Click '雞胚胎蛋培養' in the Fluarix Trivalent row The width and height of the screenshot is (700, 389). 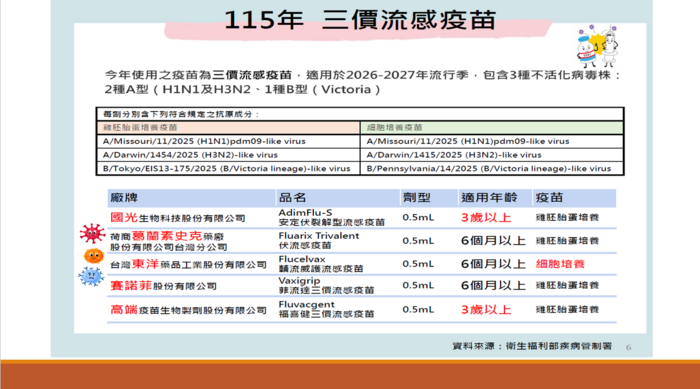pos(567,241)
